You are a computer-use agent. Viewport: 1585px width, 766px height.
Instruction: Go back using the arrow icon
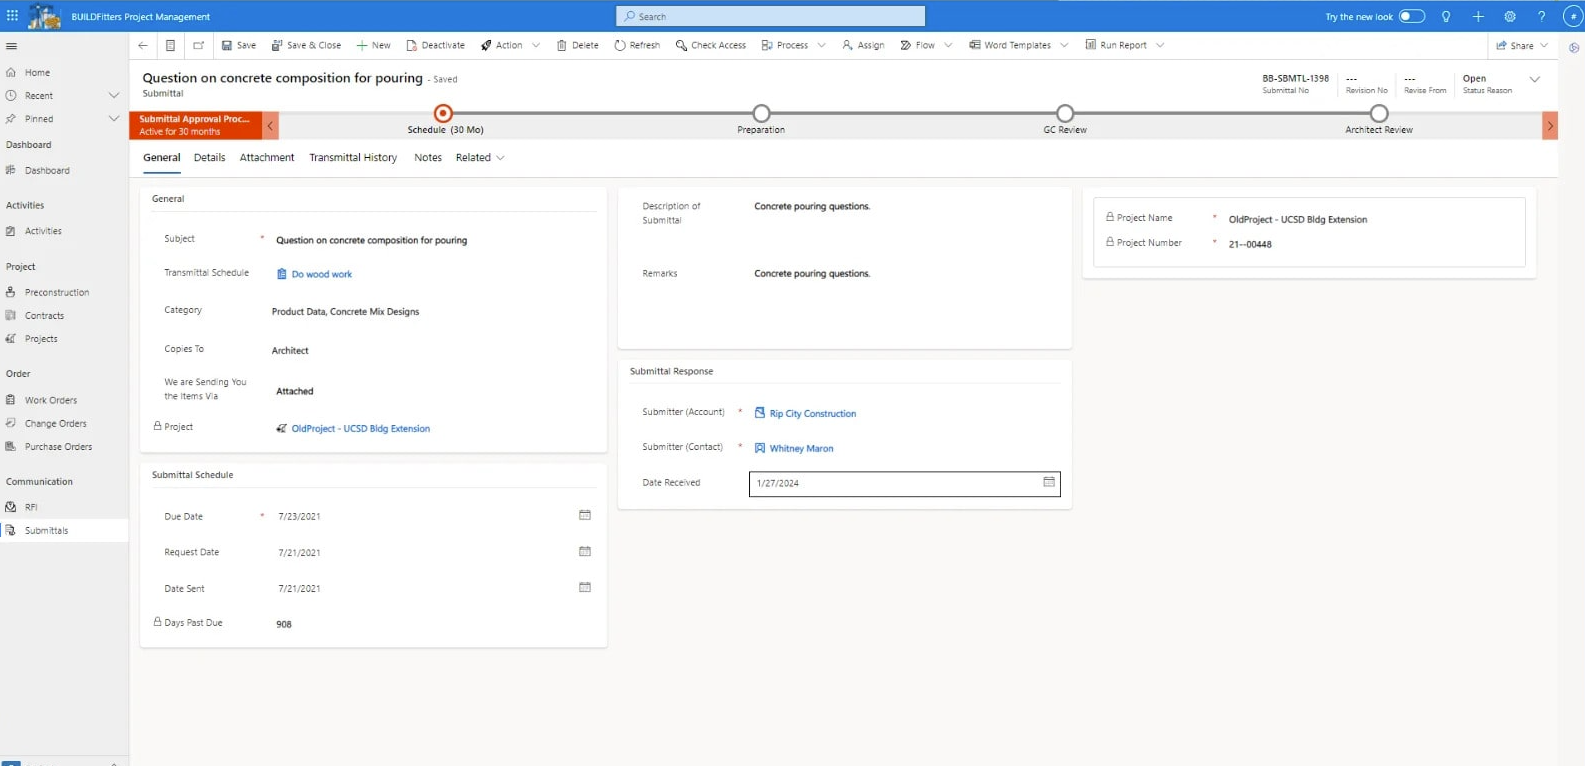click(x=143, y=45)
